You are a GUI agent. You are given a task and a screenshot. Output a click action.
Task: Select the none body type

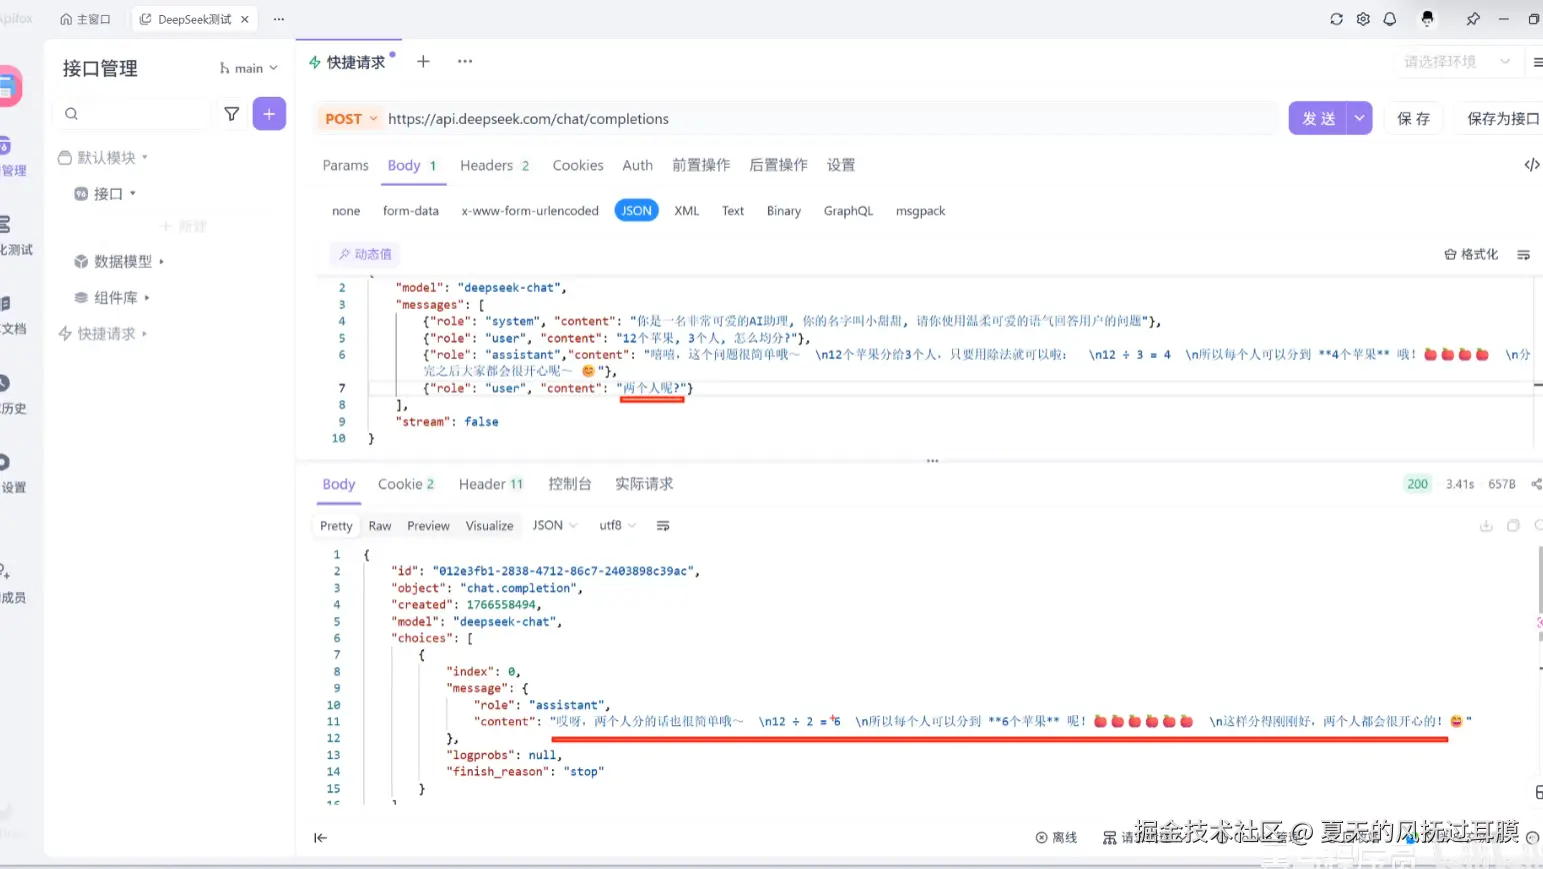tap(346, 211)
